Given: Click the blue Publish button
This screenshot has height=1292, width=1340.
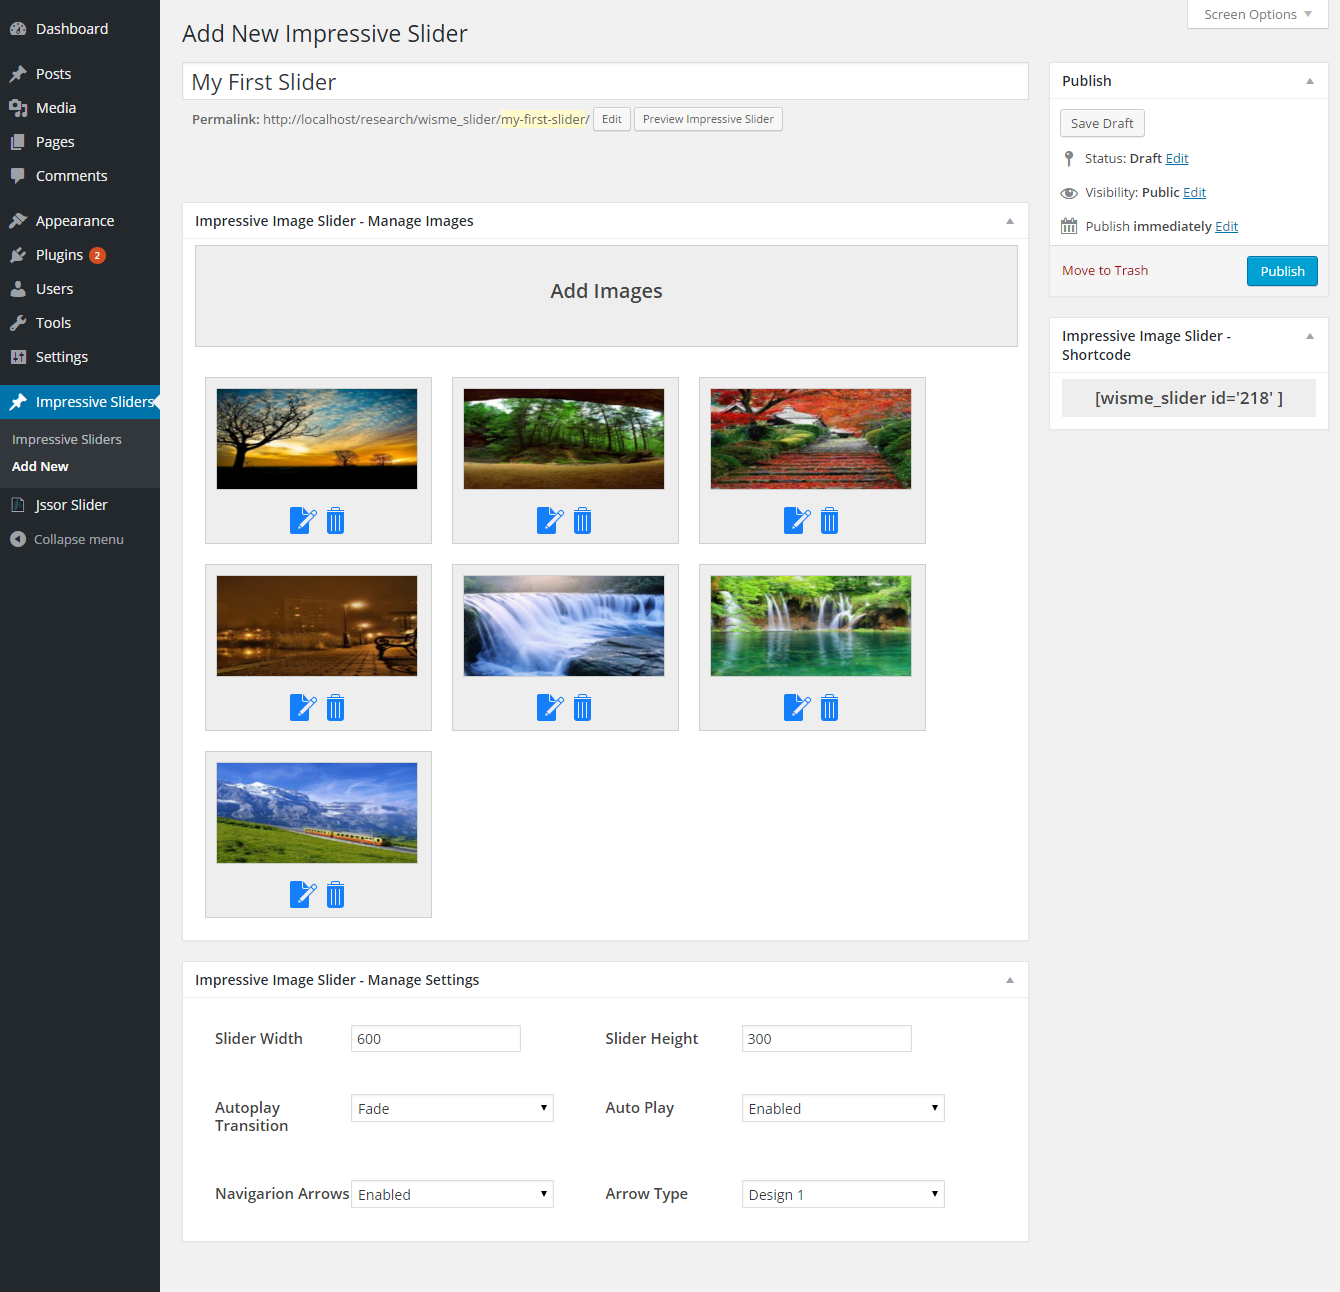Looking at the screenshot, I should (1282, 271).
